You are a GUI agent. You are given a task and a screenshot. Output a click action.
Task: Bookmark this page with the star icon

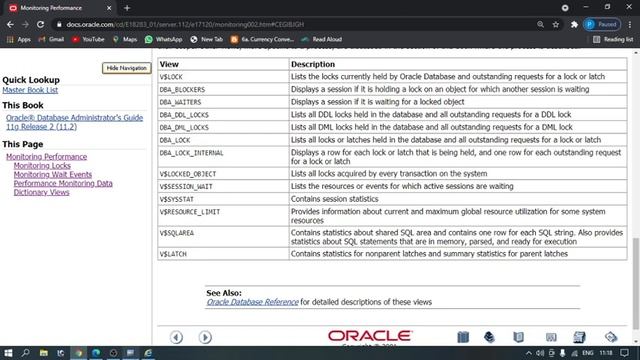pyautogui.click(x=556, y=24)
